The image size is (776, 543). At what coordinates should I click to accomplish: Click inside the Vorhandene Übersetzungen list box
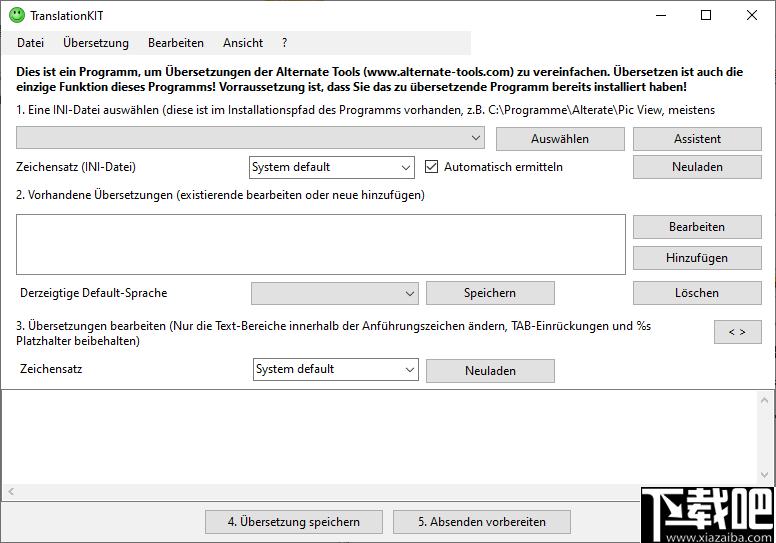tap(321, 245)
